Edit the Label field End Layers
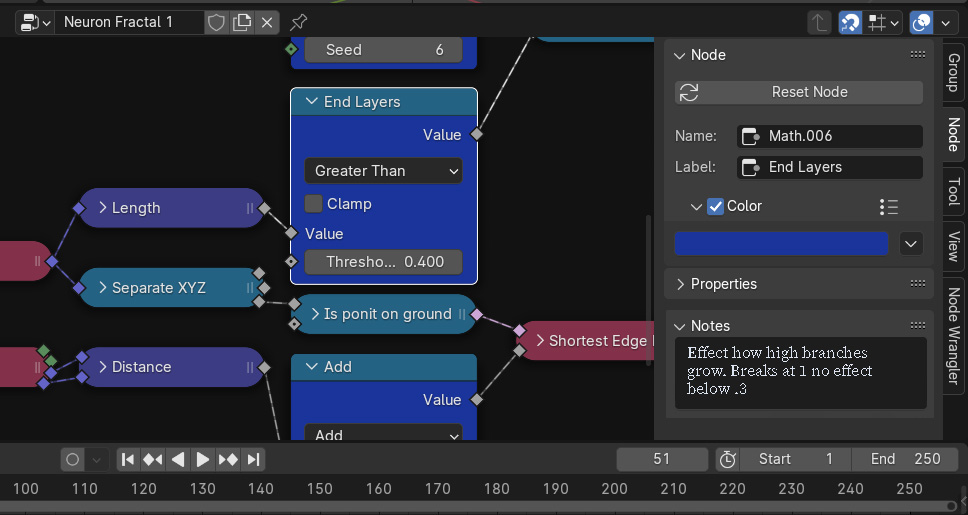This screenshot has width=968, height=515. click(830, 167)
